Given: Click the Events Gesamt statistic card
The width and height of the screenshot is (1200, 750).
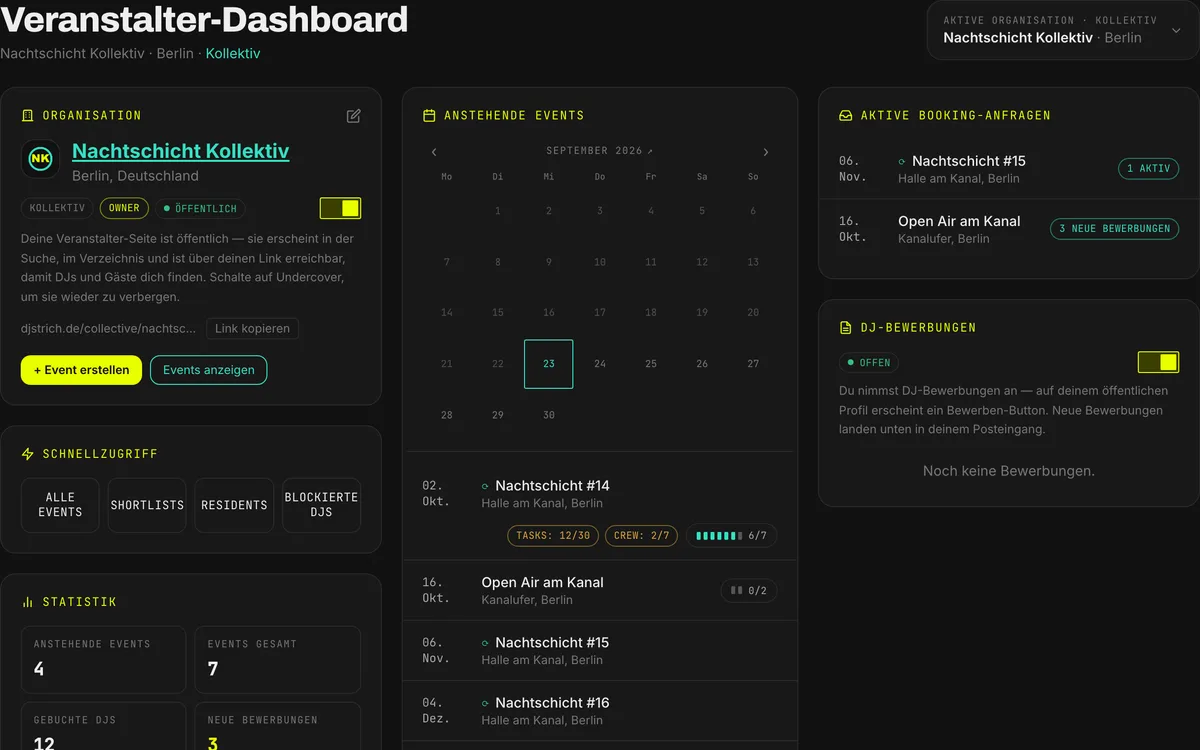Looking at the screenshot, I should tap(277, 660).
